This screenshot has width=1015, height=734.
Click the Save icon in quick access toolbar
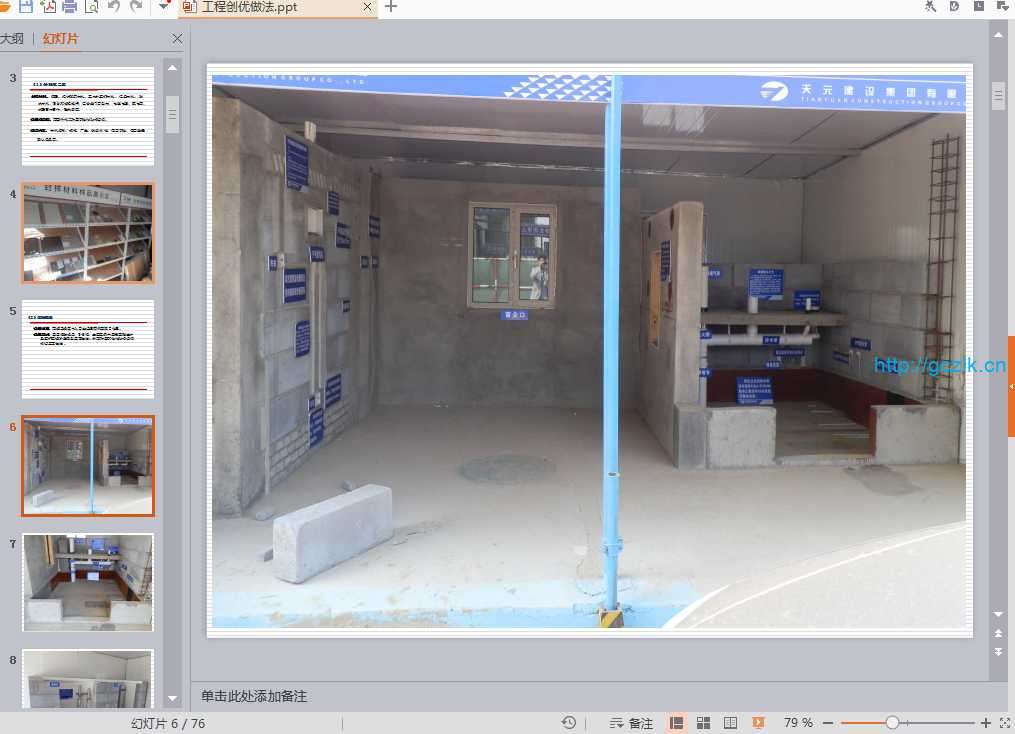[26, 6]
